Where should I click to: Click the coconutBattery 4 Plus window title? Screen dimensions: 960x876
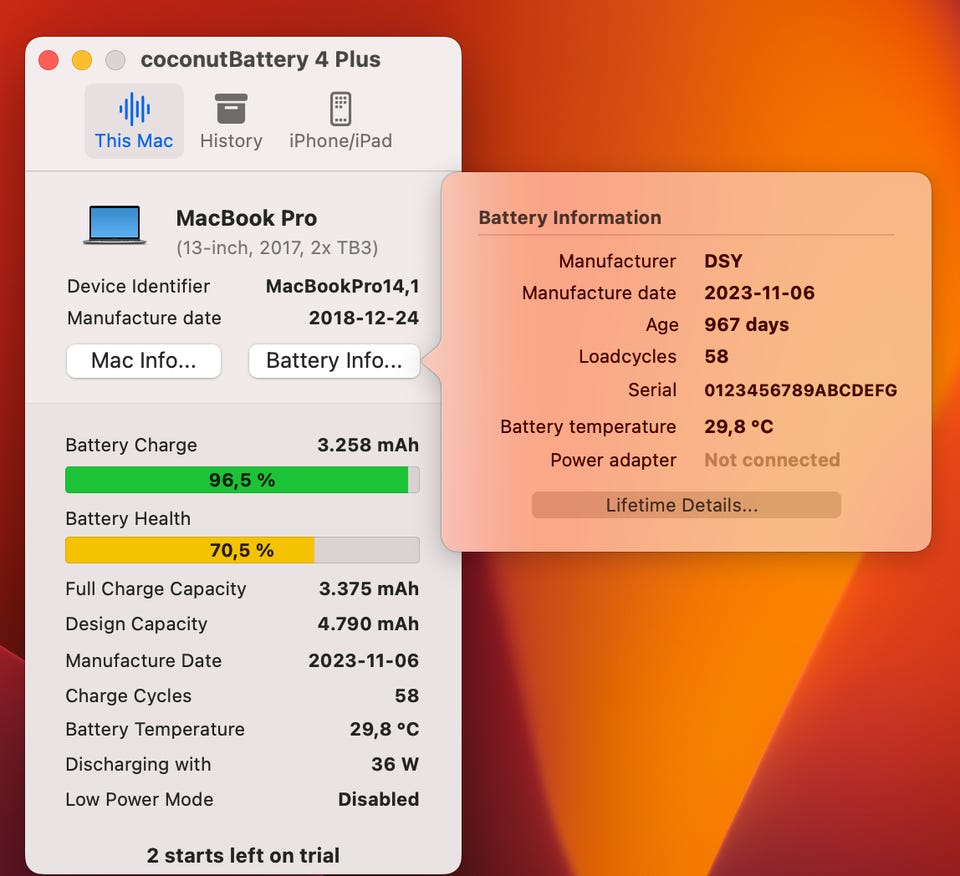[x=260, y=59]
